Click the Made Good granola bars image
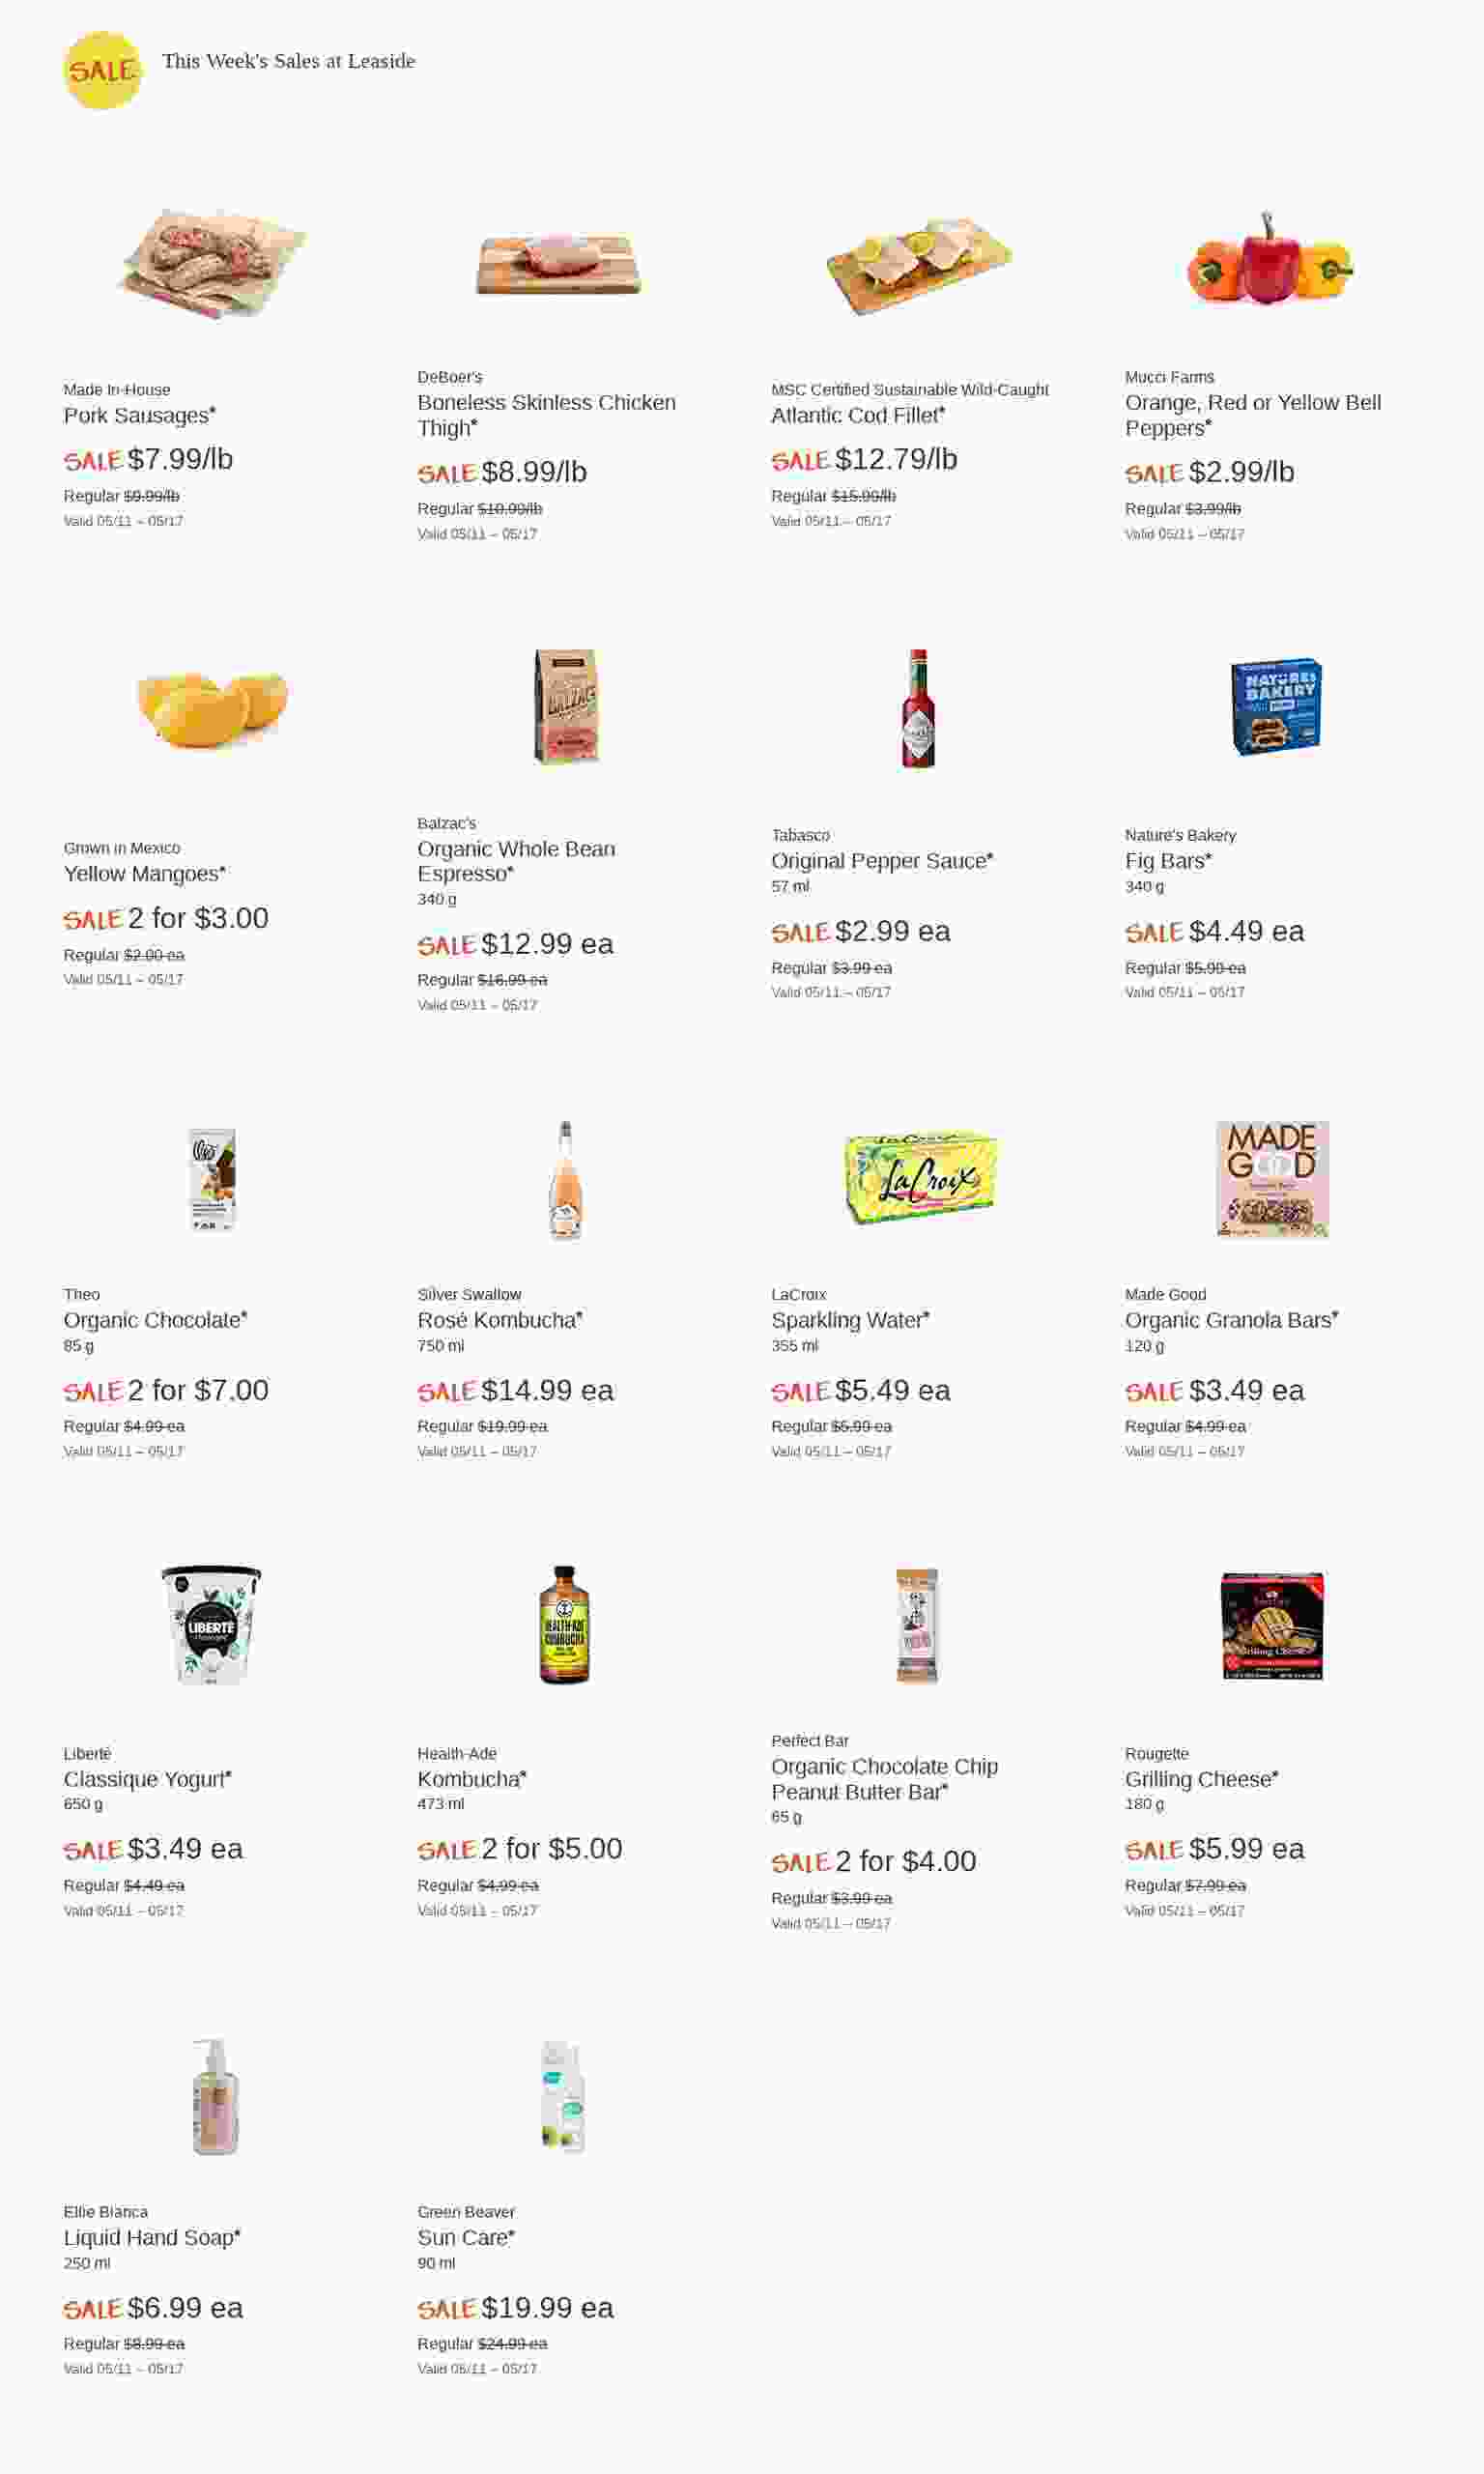 pyautogui.click(x=1272, y=1179)
